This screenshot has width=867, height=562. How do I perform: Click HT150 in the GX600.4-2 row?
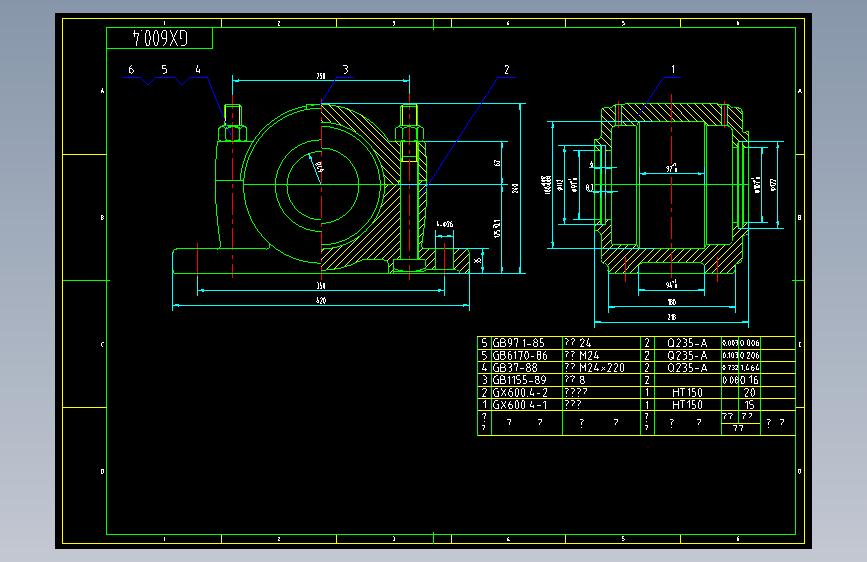coord(687,392)
